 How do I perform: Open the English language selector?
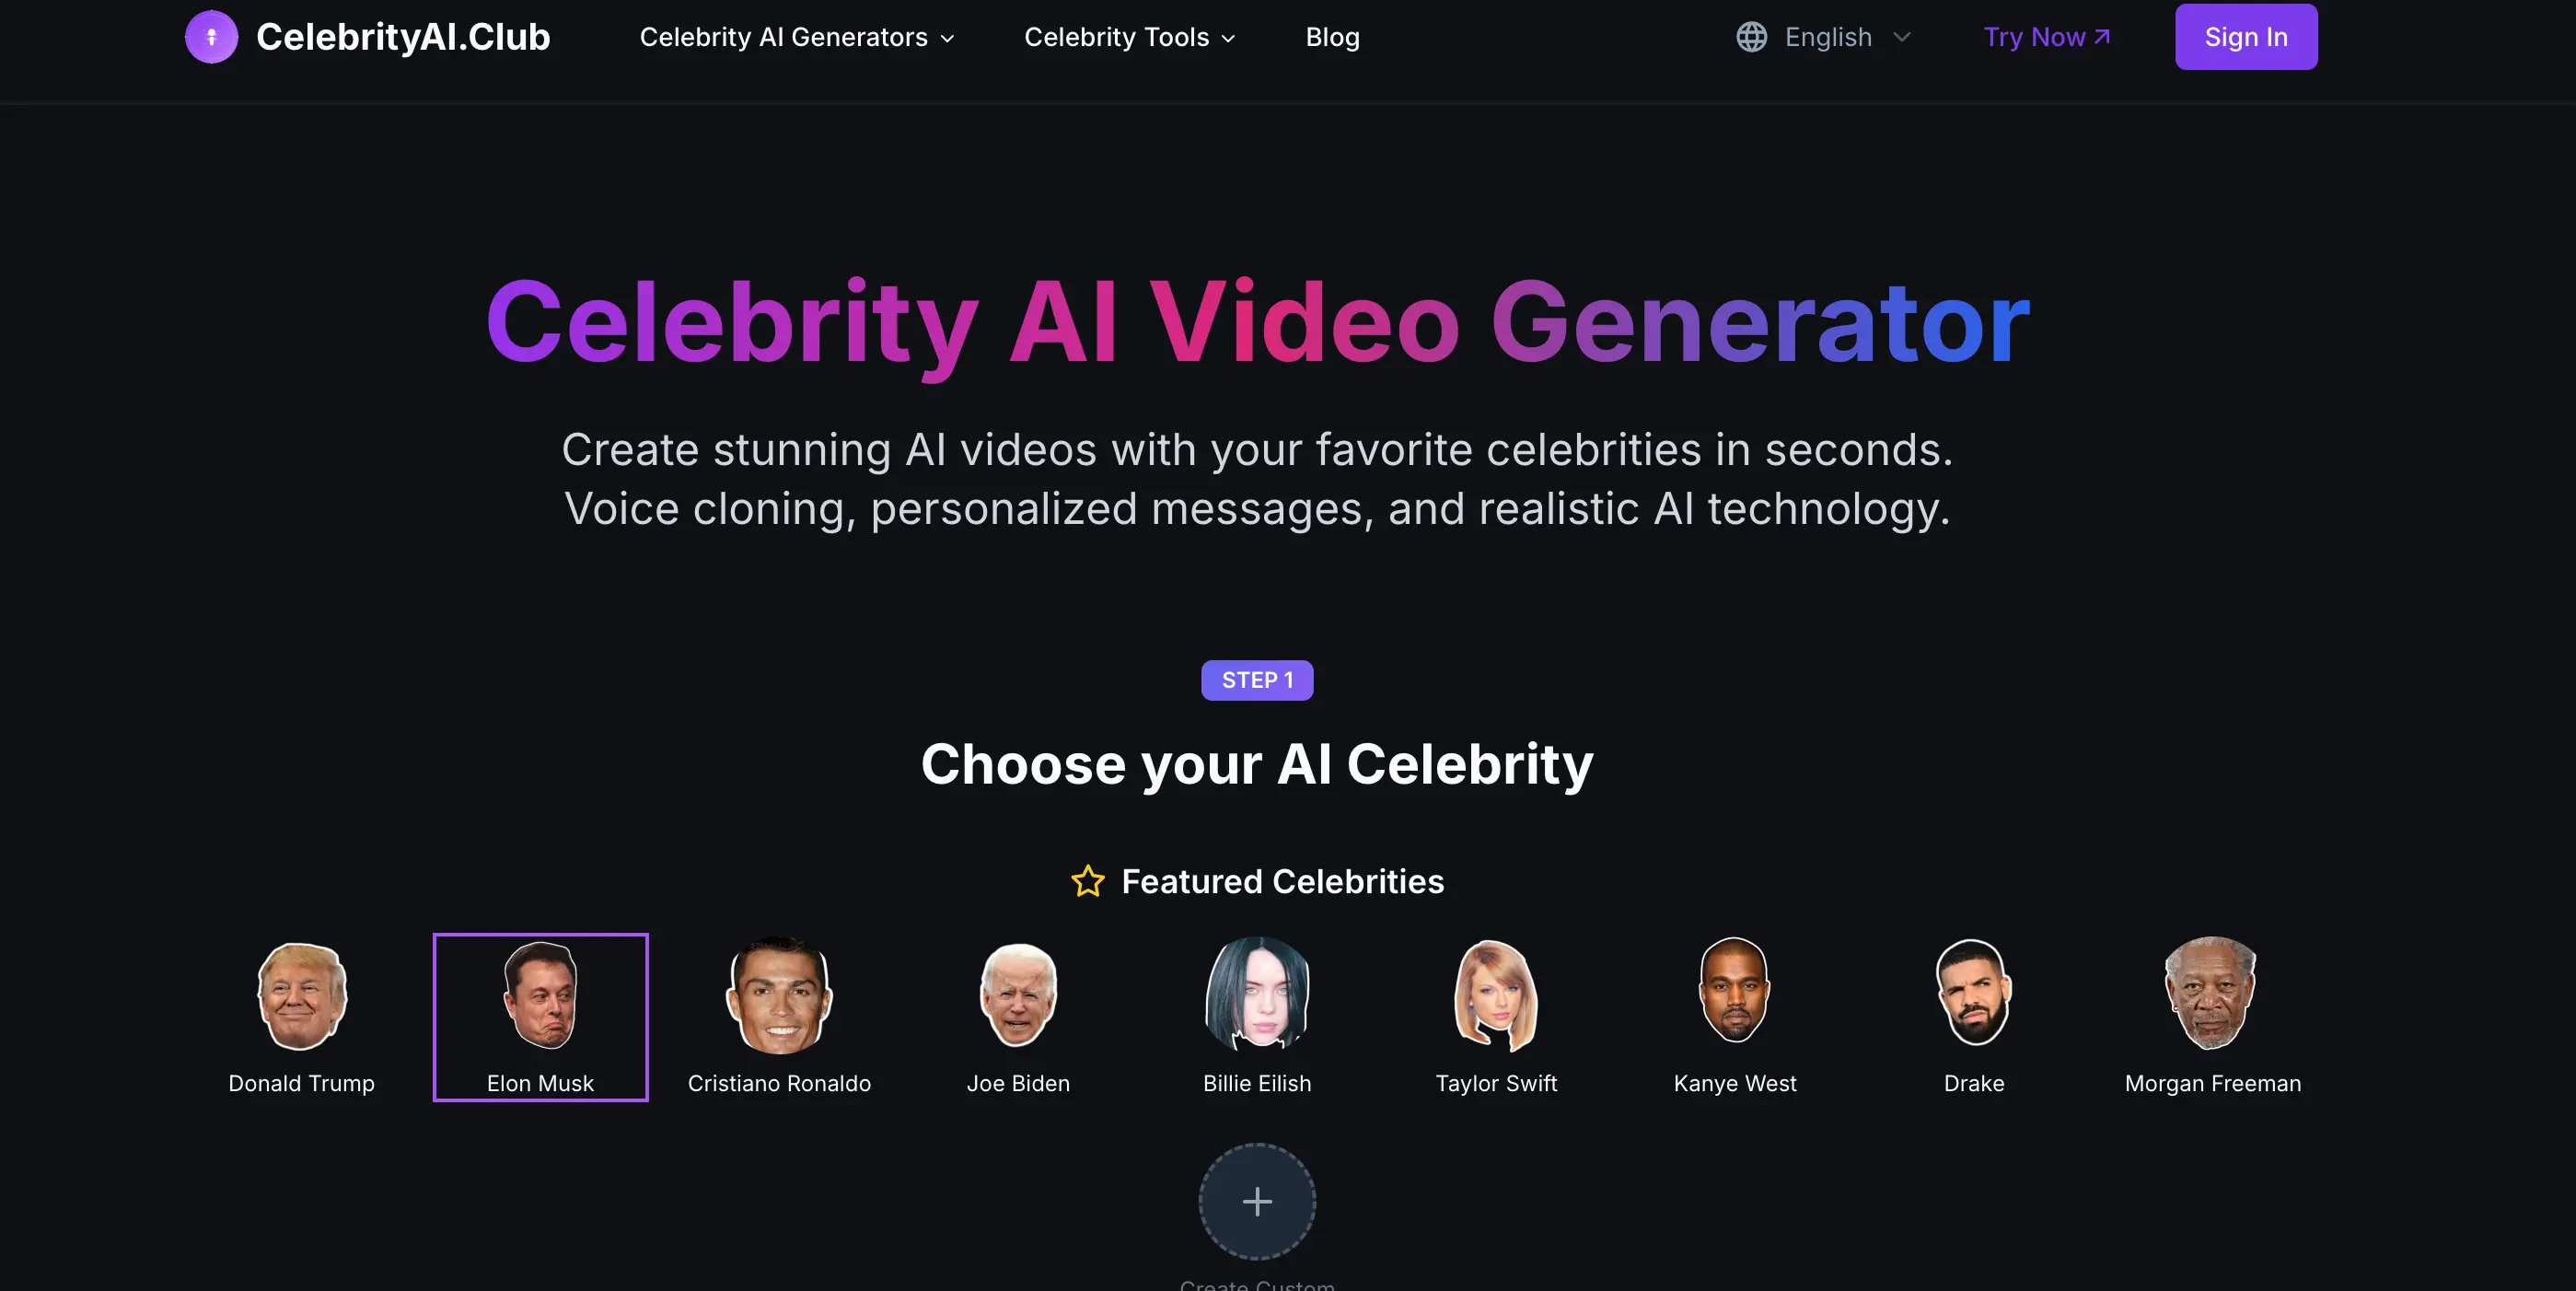1824,37
